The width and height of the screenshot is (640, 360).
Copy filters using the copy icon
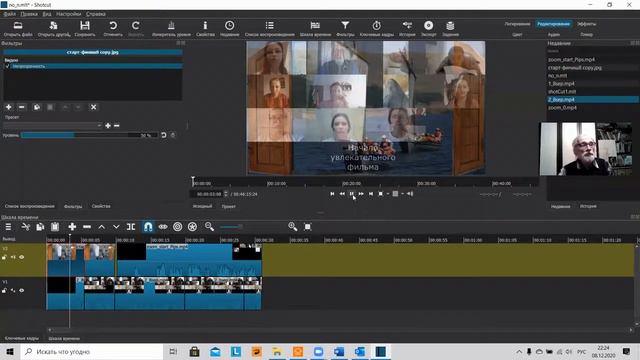tap(37, 107)
